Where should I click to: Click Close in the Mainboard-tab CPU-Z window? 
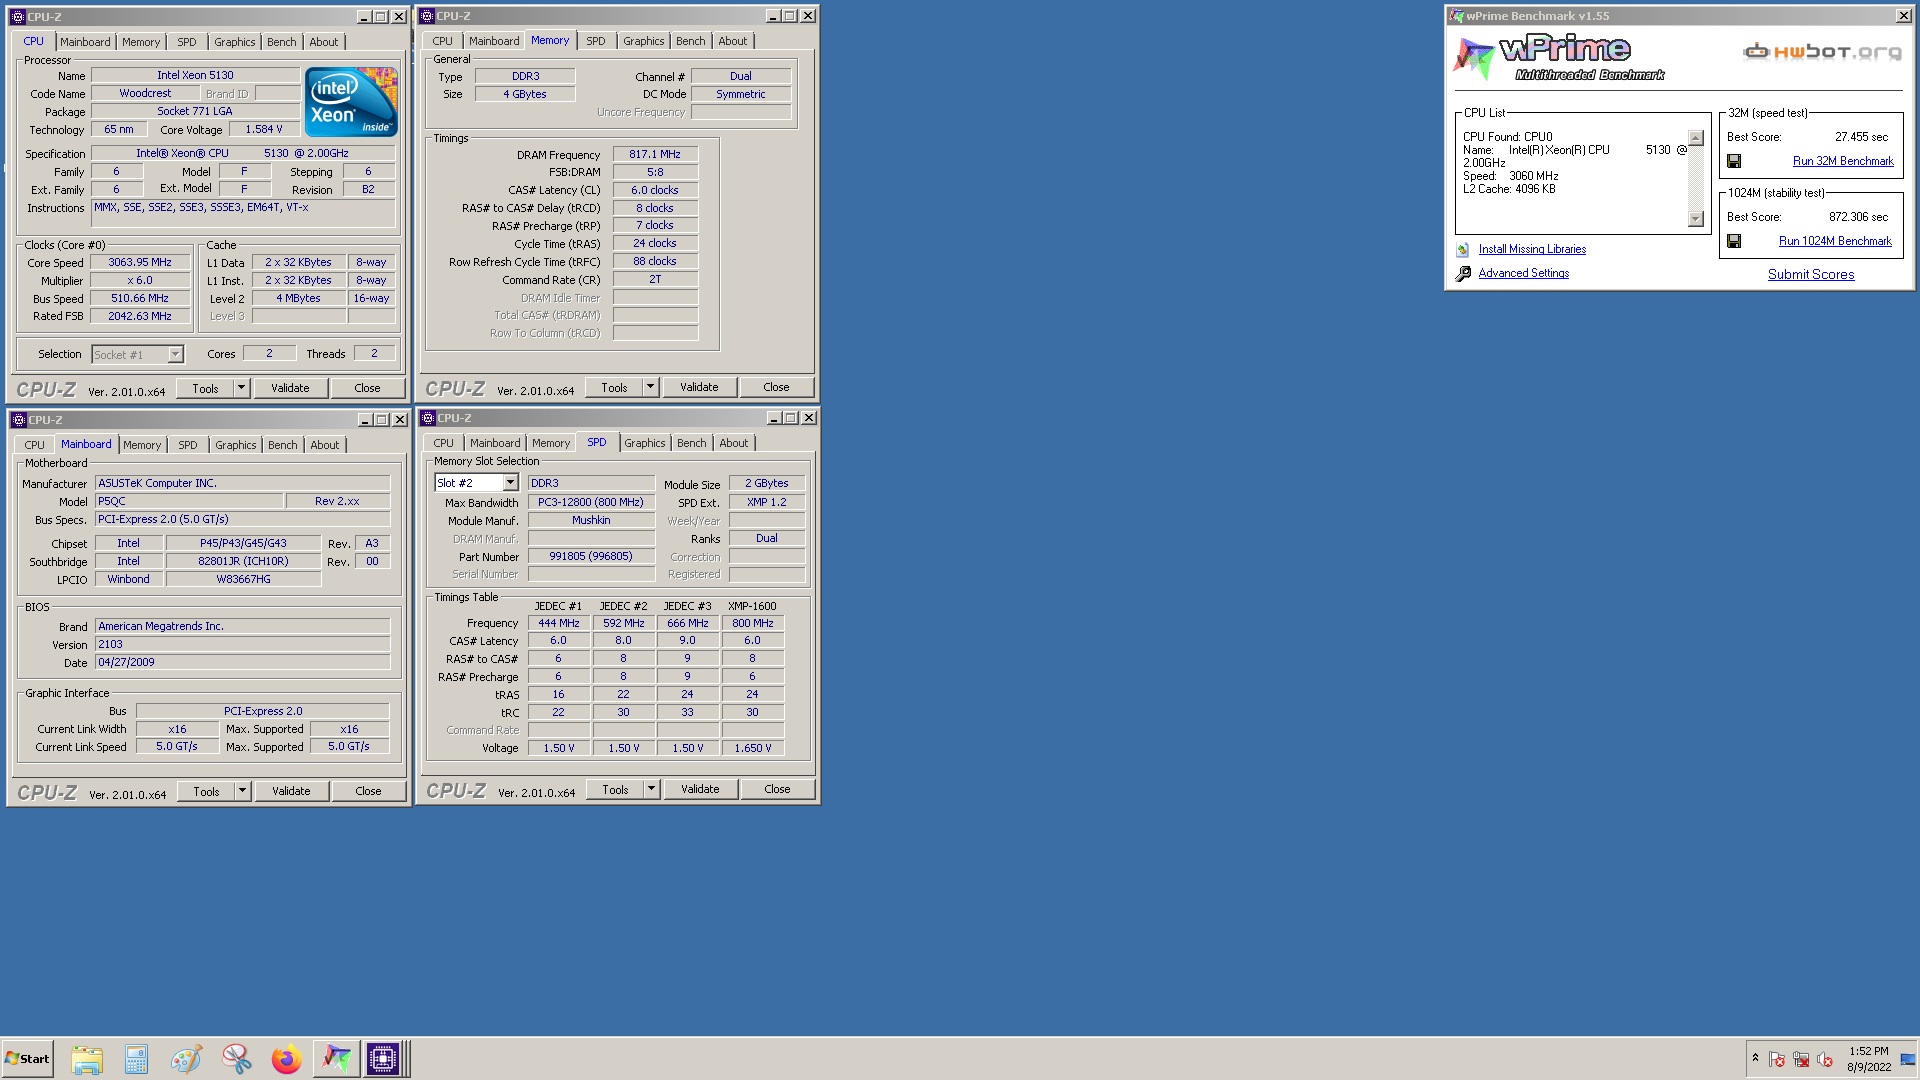[x=368, y=791]
